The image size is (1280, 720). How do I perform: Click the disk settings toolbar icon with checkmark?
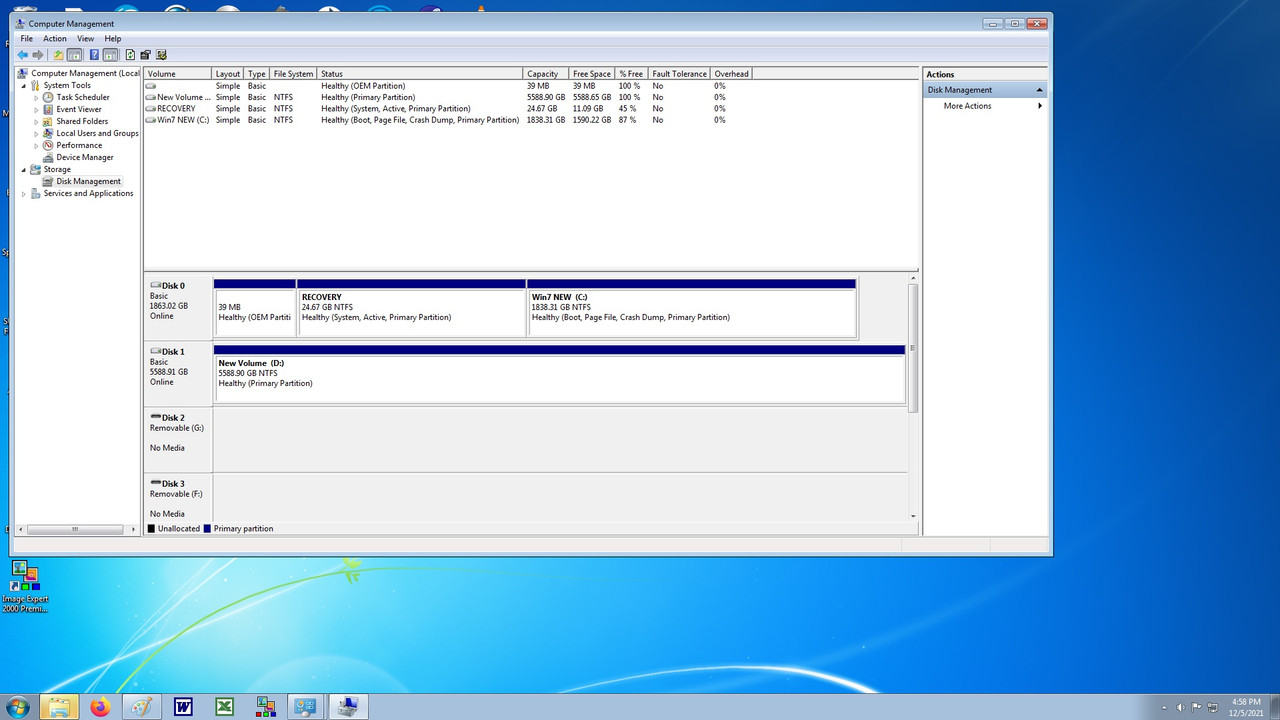161,55
